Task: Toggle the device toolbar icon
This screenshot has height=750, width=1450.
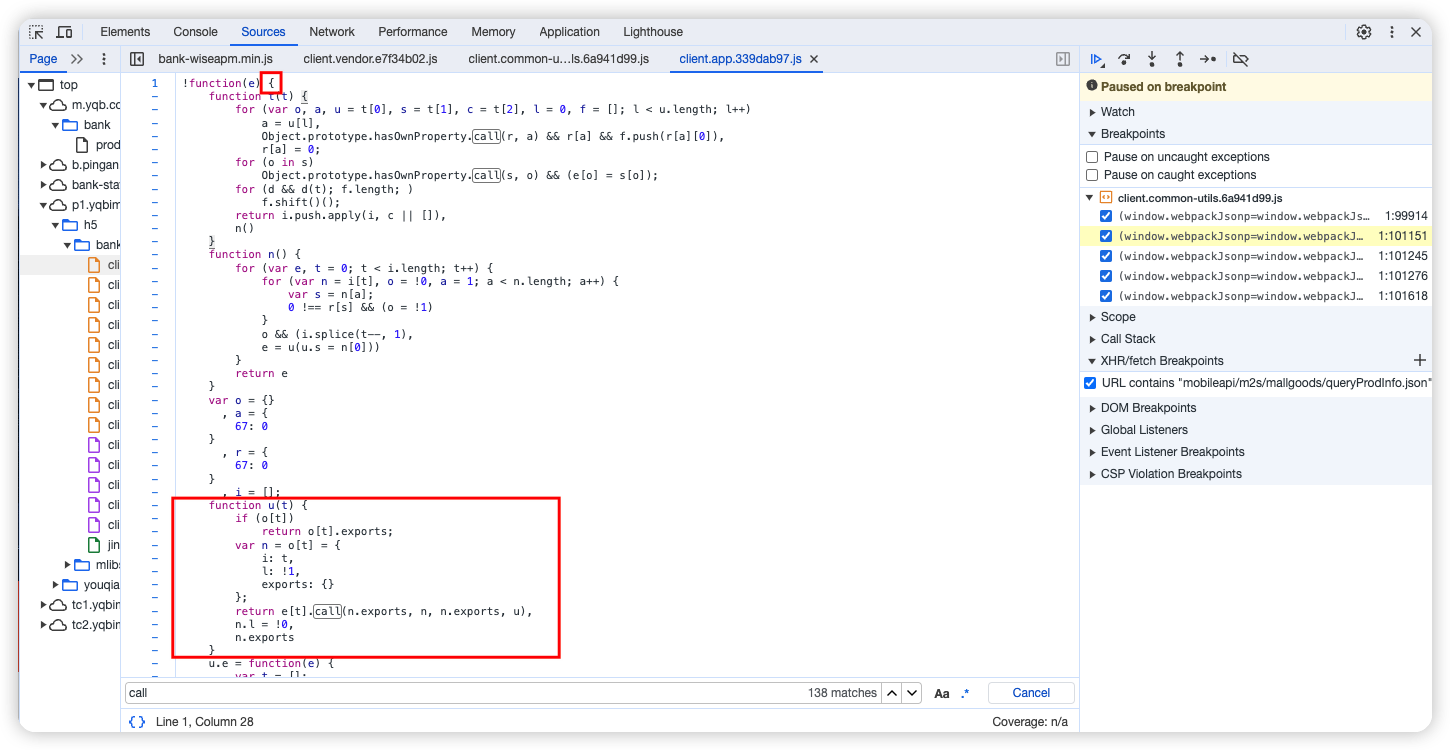Action: click(64, 32)
